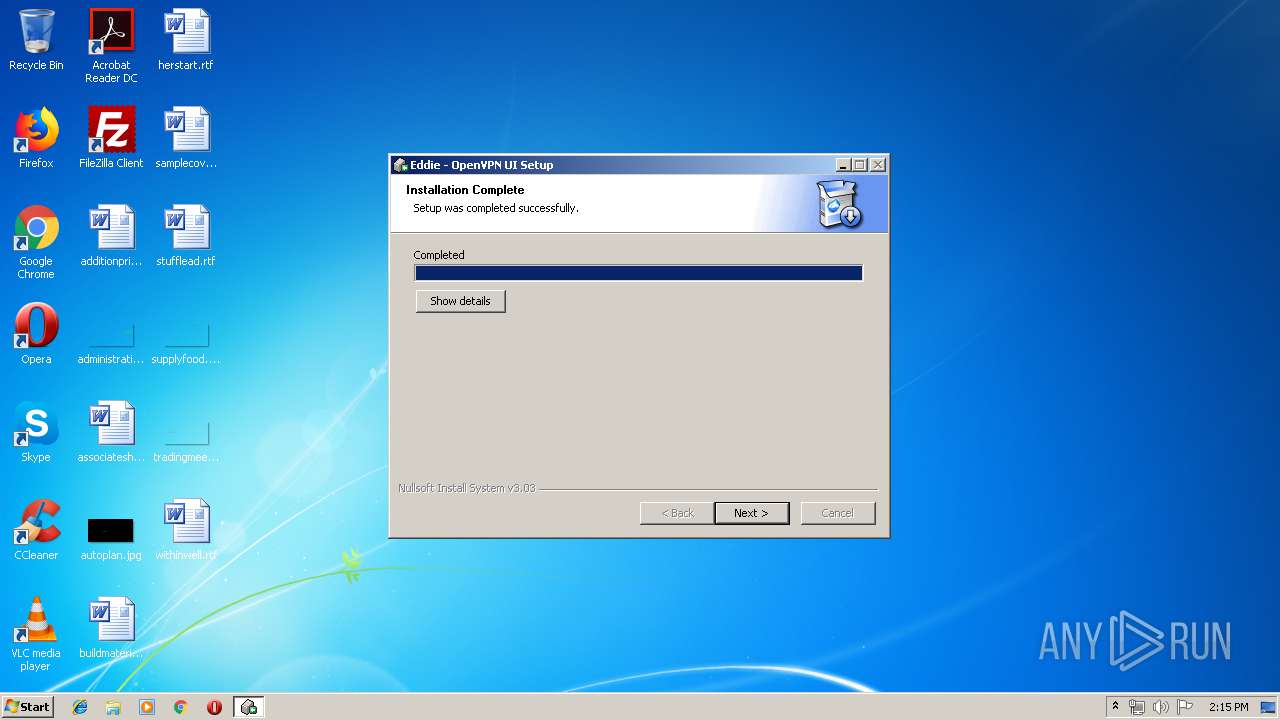Open Windows Explorer from taskbar
Viewport: 1280px width, 720px height.
113,707
